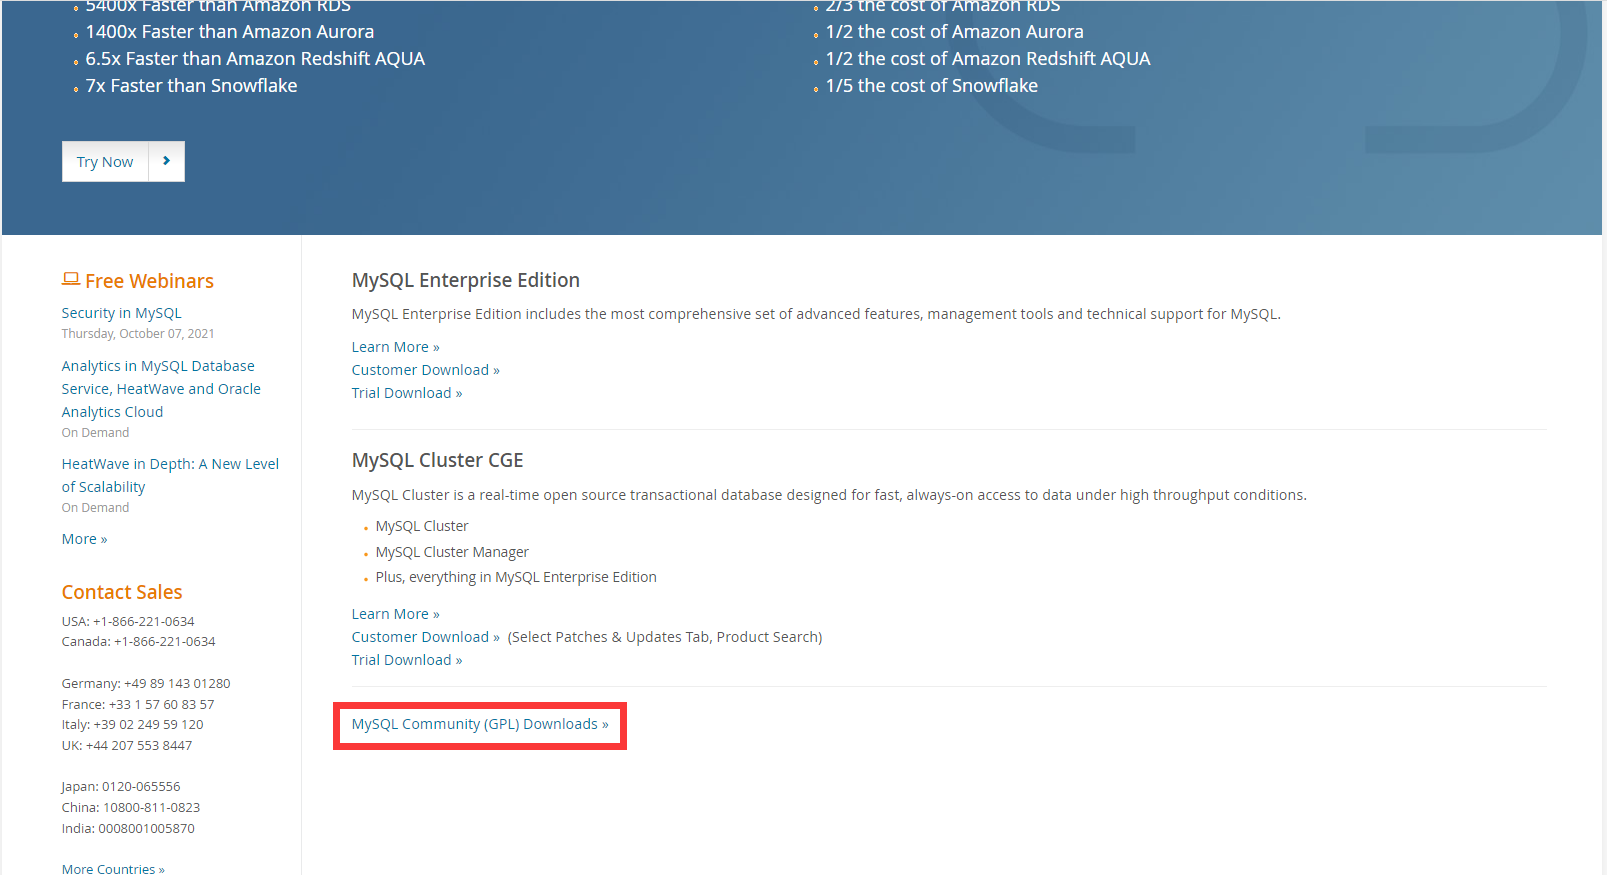Click the MySQL Enterprise Edition heading
The width and height of the screenshot is (1607, 875).
[466, 280]
